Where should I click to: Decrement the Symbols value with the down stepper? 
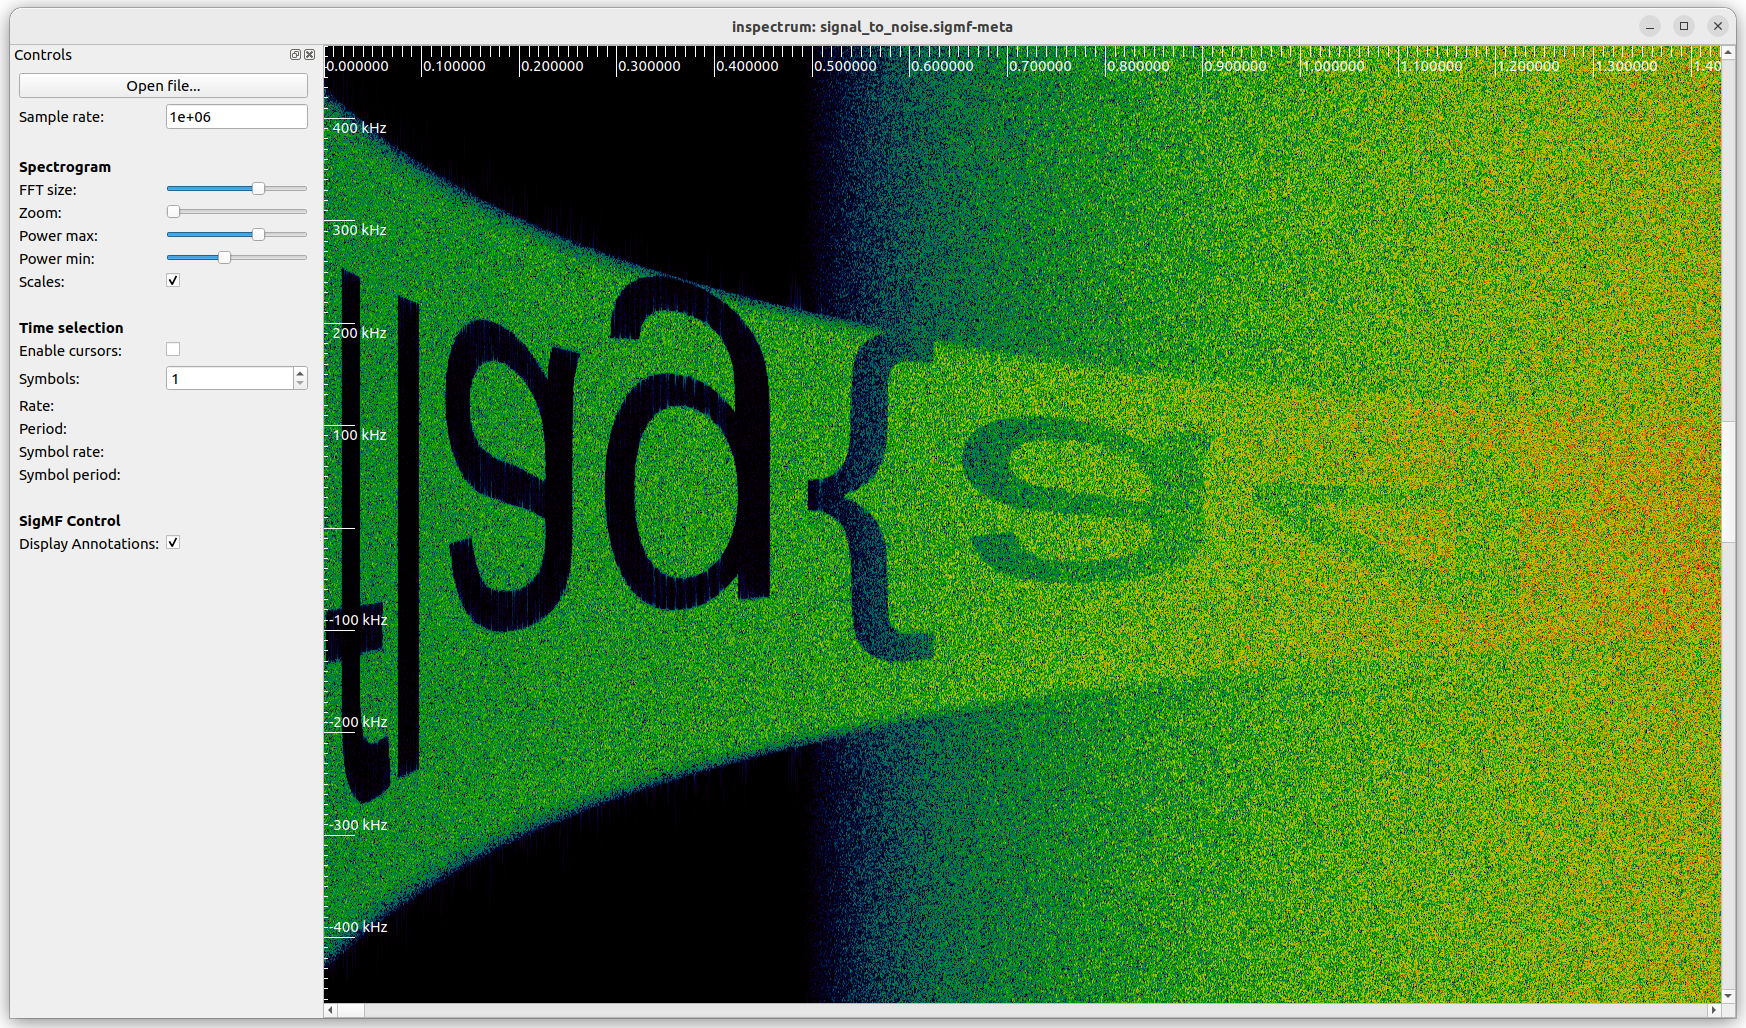(300, 384)
